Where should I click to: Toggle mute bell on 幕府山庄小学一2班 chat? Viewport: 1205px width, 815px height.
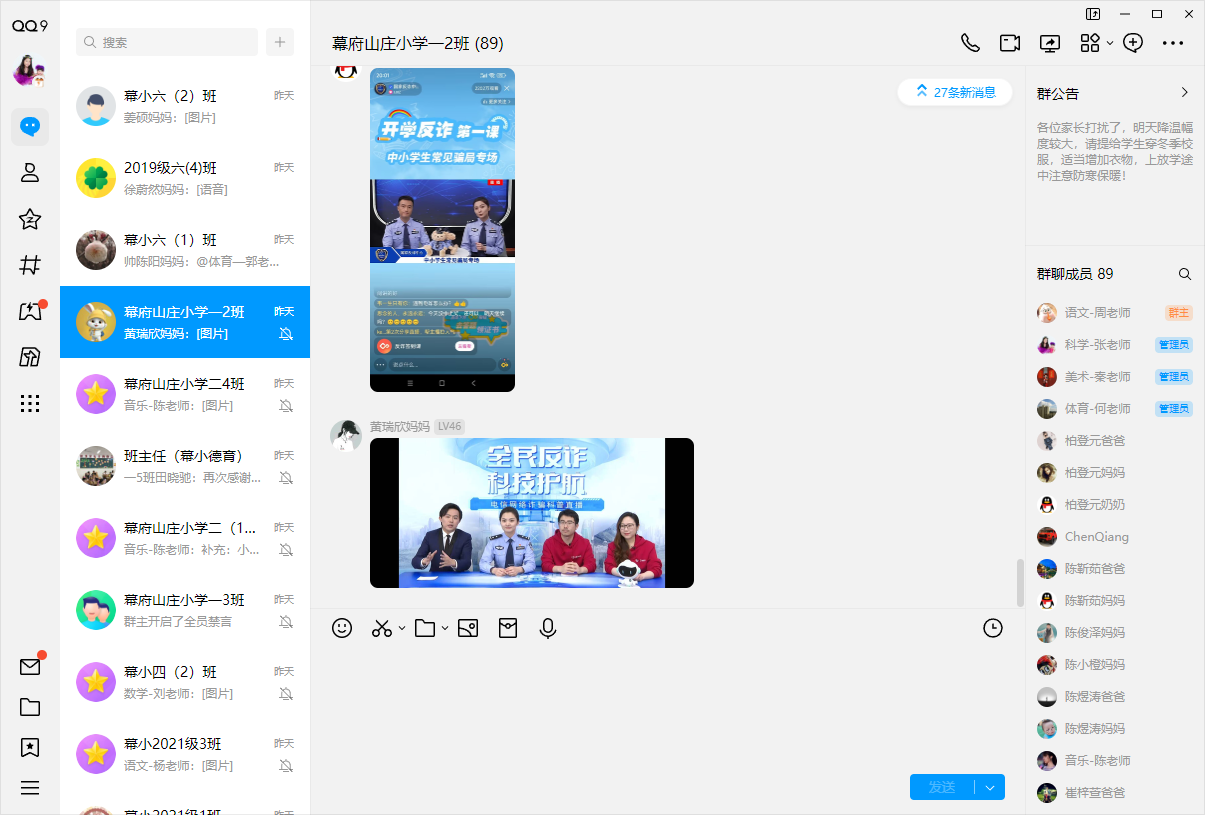click(286, 334)
